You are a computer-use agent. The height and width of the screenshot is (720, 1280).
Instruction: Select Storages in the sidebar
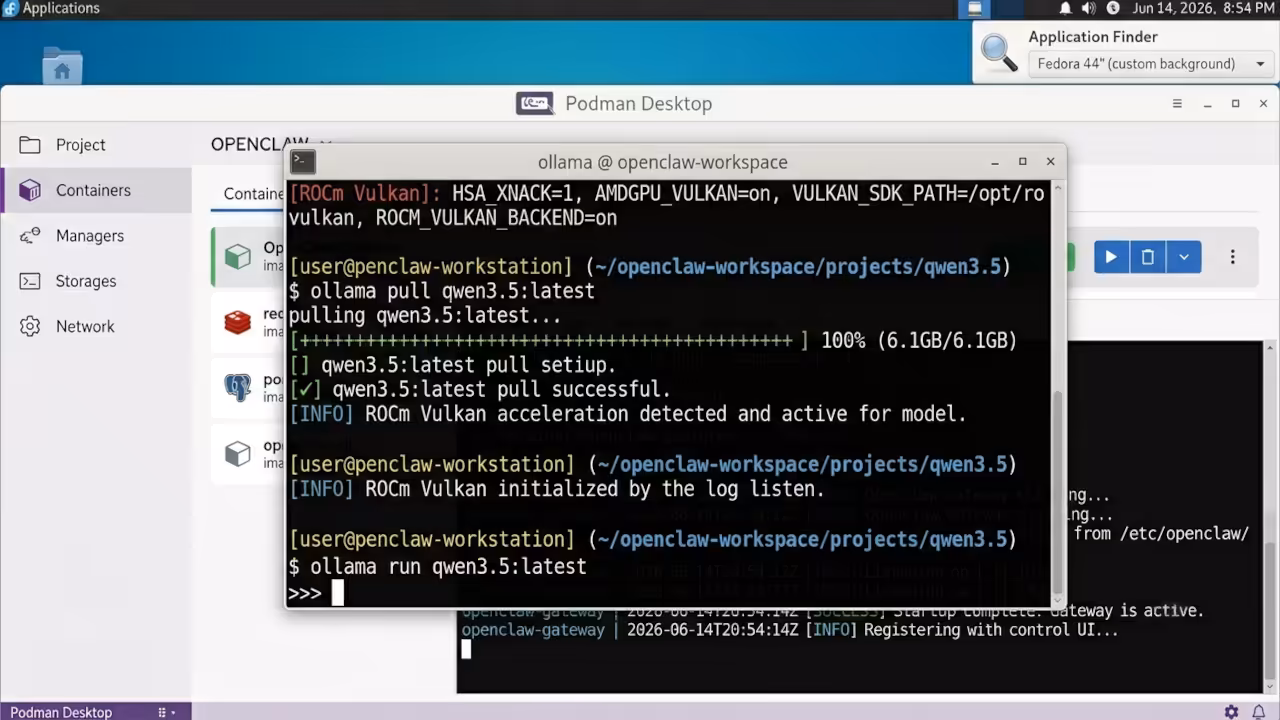pos(96,281)
